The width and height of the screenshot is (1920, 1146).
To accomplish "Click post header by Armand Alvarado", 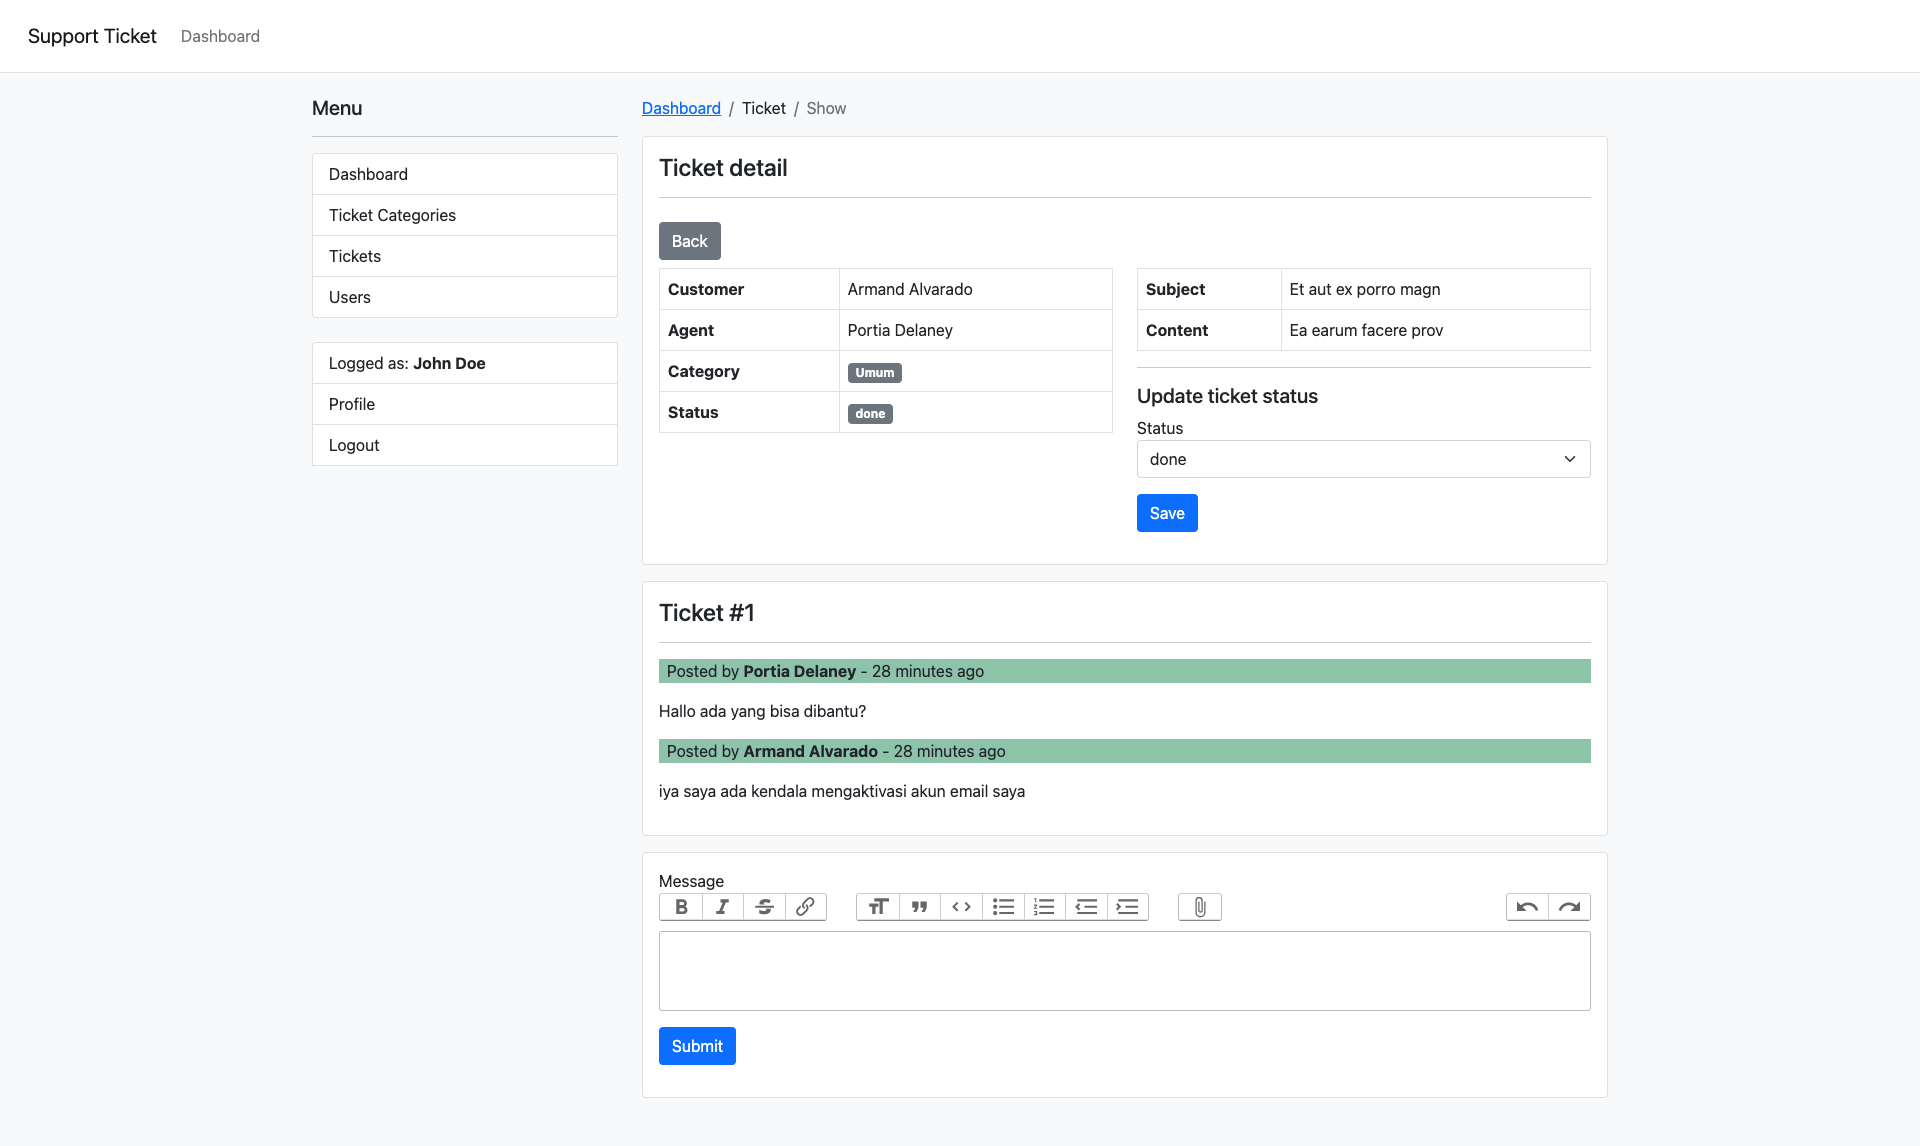I will tap(1124, 751).
